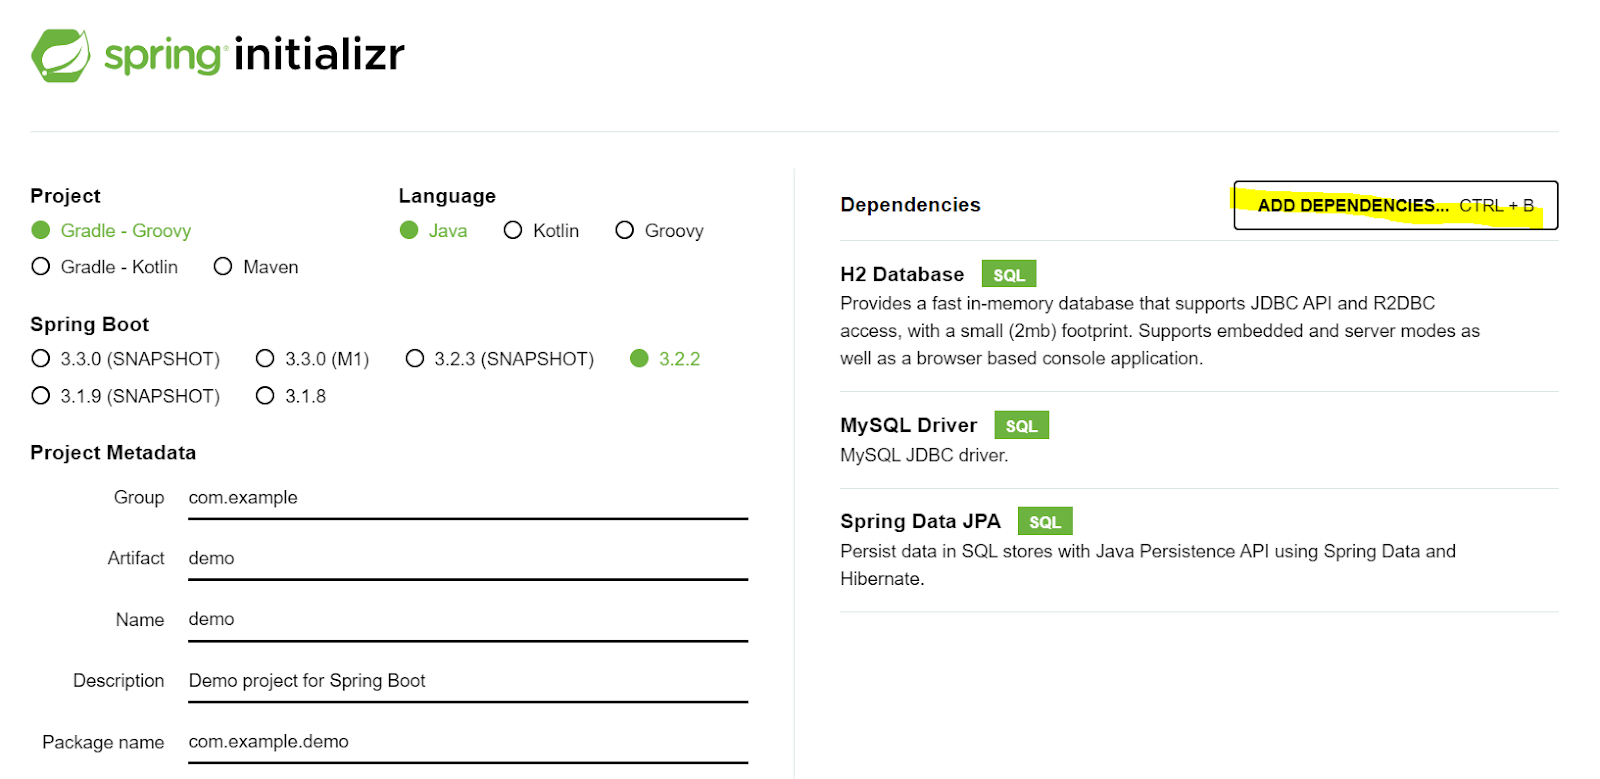Choose Groovy as the language
1600x779 pixels.
coord(625,231)
